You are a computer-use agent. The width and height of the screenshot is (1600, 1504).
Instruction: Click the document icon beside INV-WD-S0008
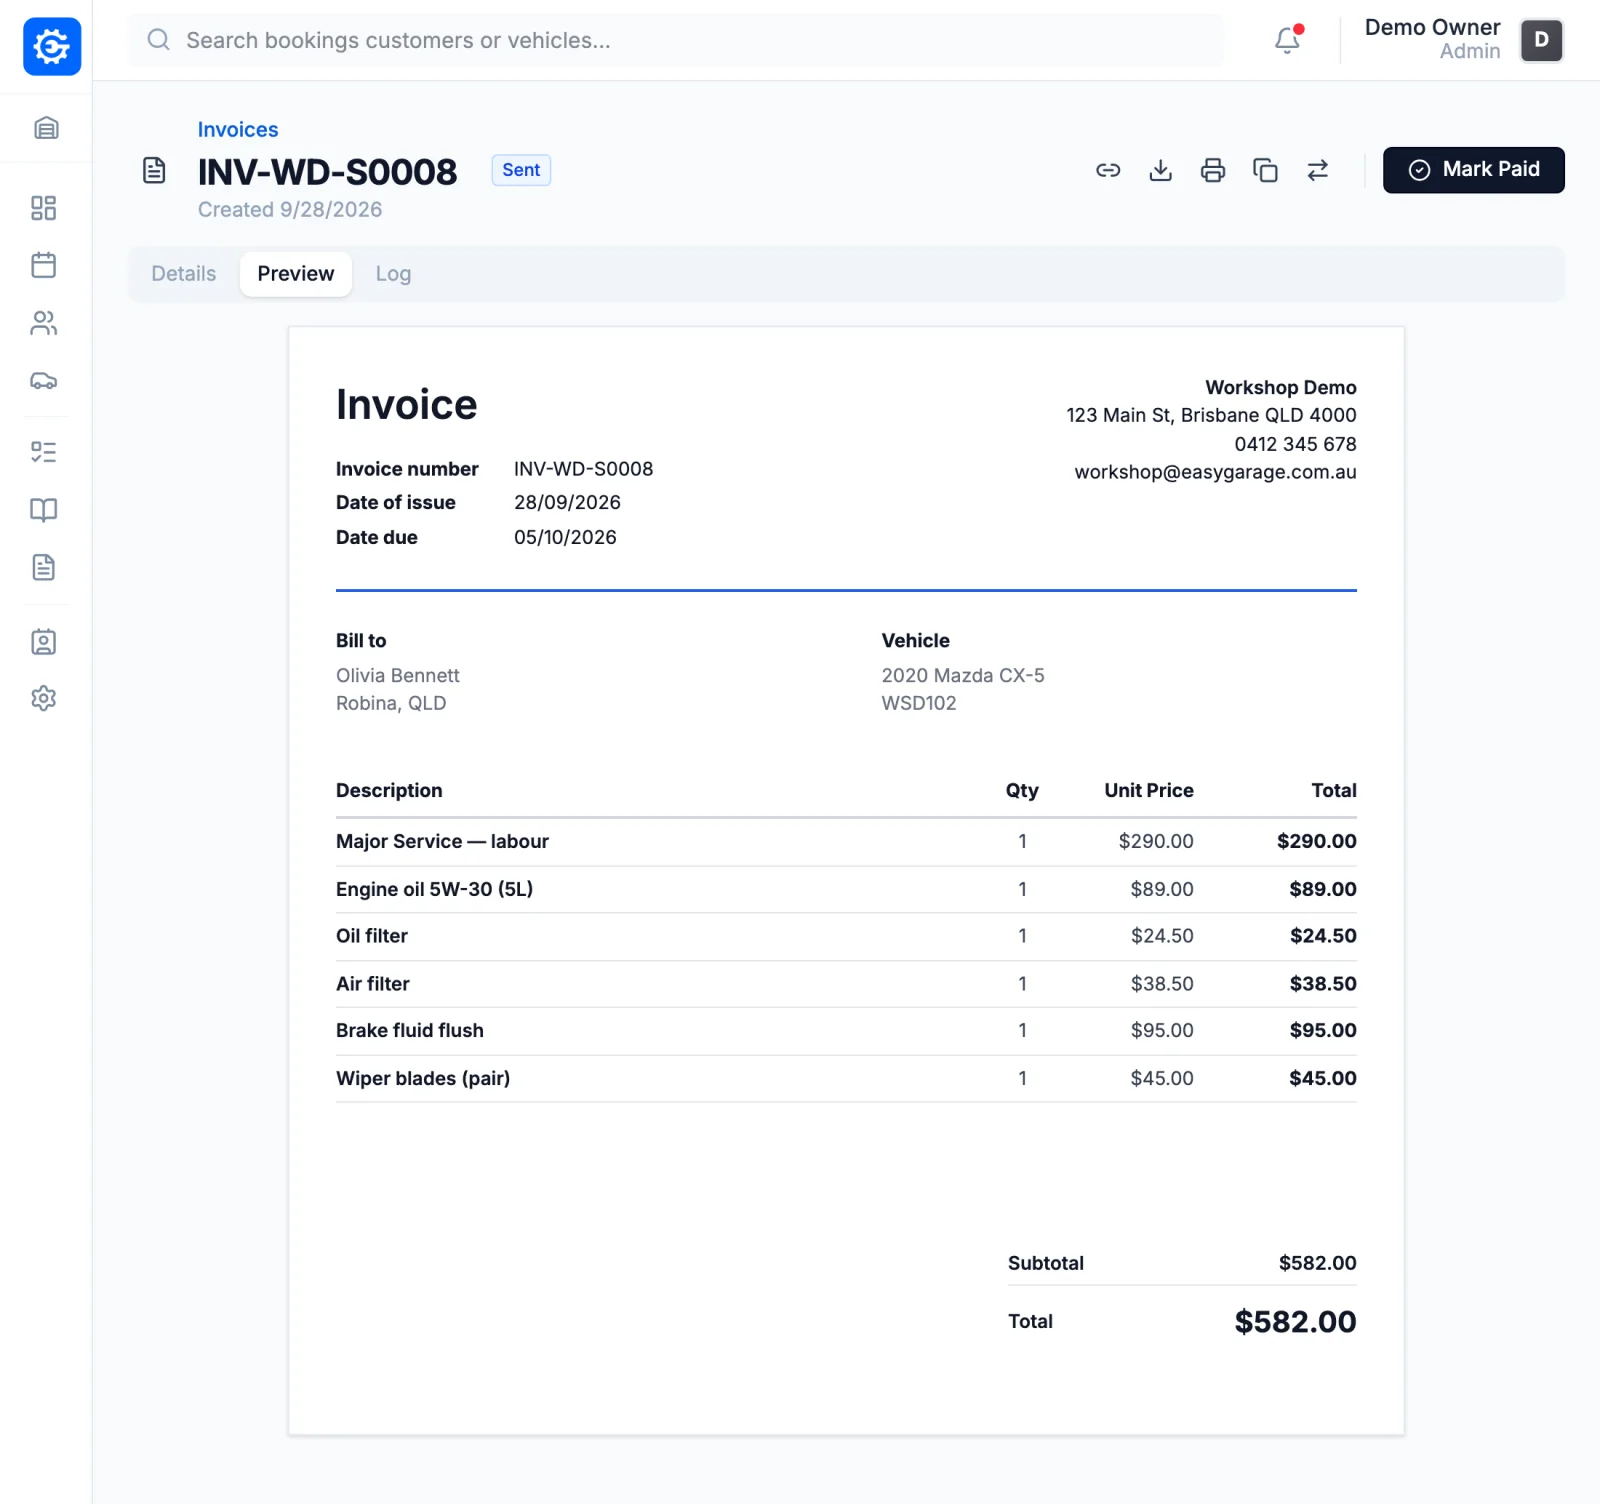(154, 170)
